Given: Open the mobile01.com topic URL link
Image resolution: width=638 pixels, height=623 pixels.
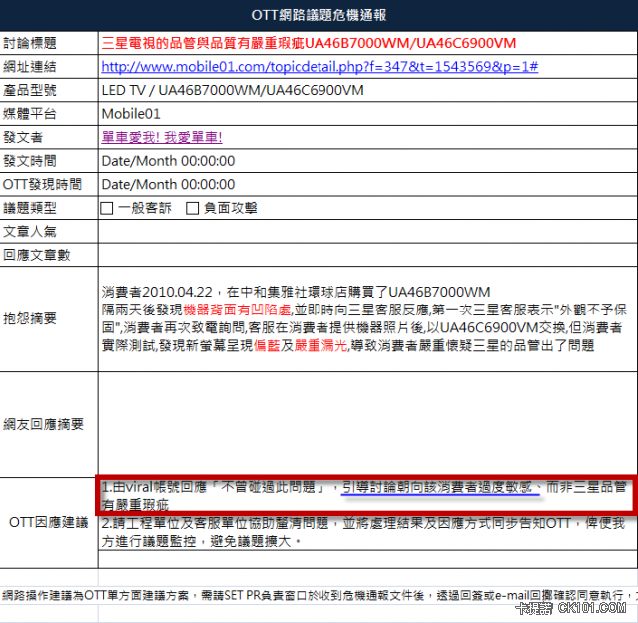Looking at the screenshot, I should [x=320, y=66].
